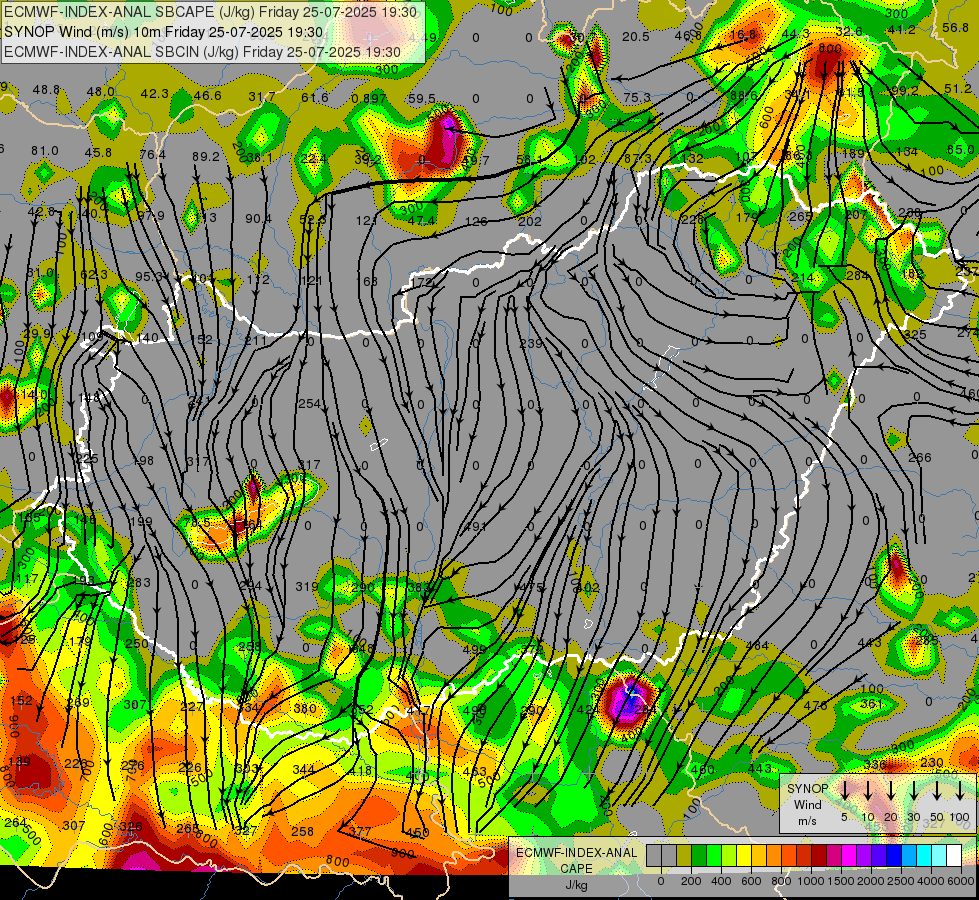Click the map value 491
Screen dimensions: 979x900
point(475,527)
